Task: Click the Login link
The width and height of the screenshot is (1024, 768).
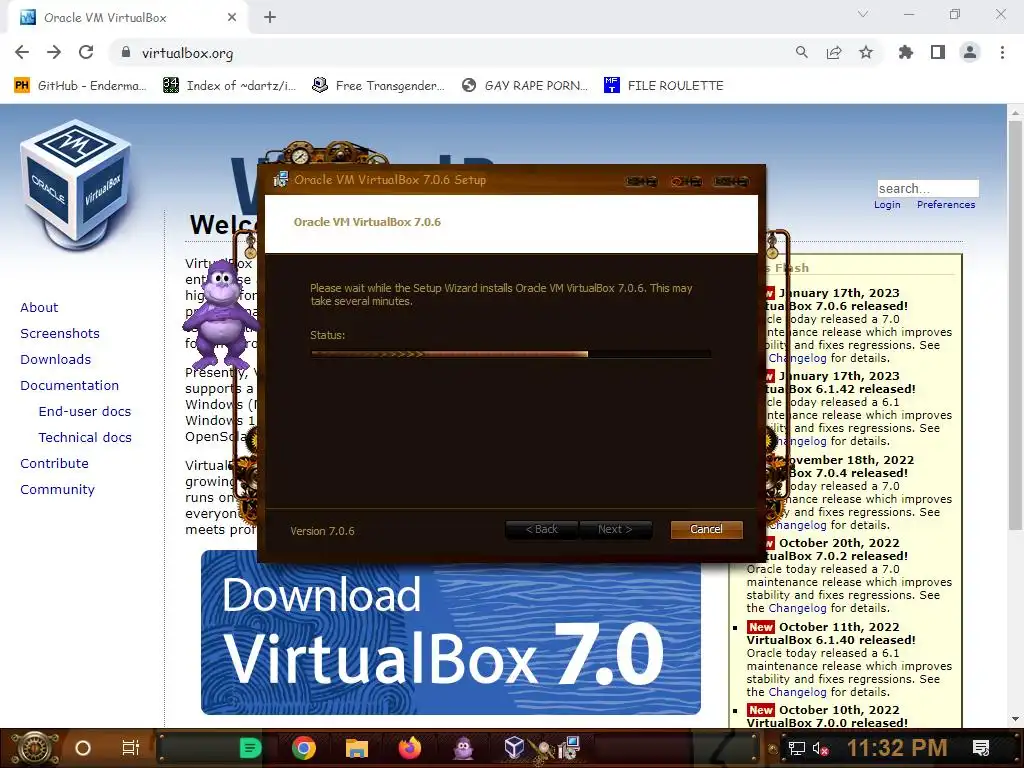Action: pyautogui.click(x=887, y=205)
